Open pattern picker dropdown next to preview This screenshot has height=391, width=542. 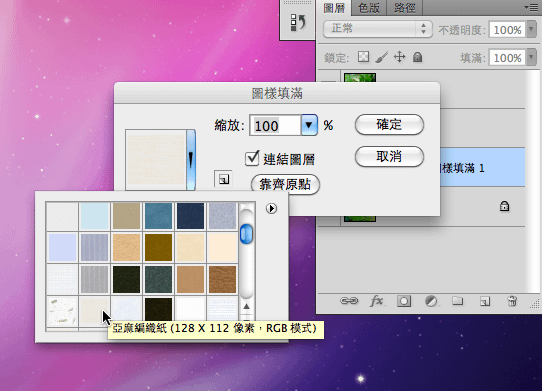[191, 160]
